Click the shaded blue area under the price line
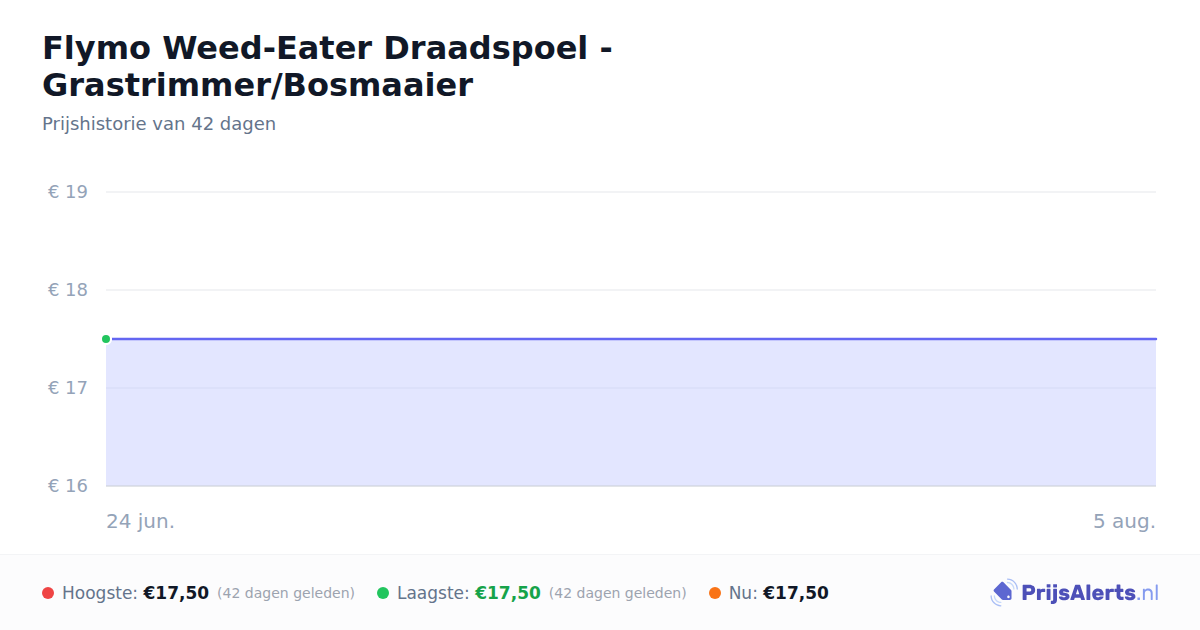The height and width of the screenshot is (630, 1200). pyautogui.click(x=631, y=413)
